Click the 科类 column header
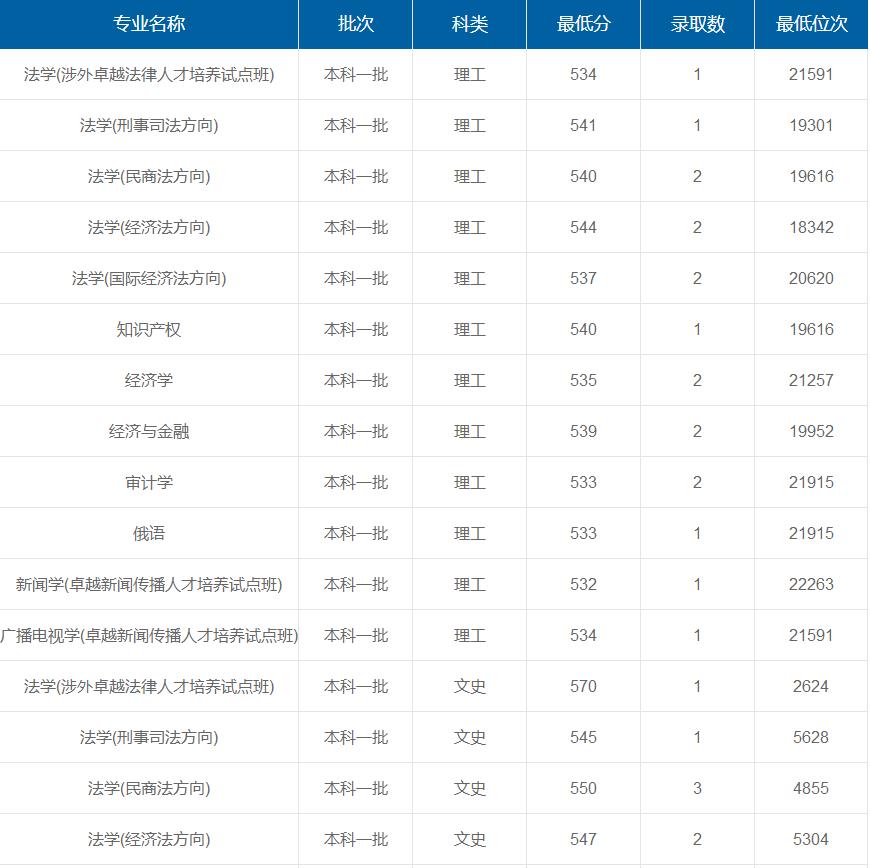 pos(468,24)
